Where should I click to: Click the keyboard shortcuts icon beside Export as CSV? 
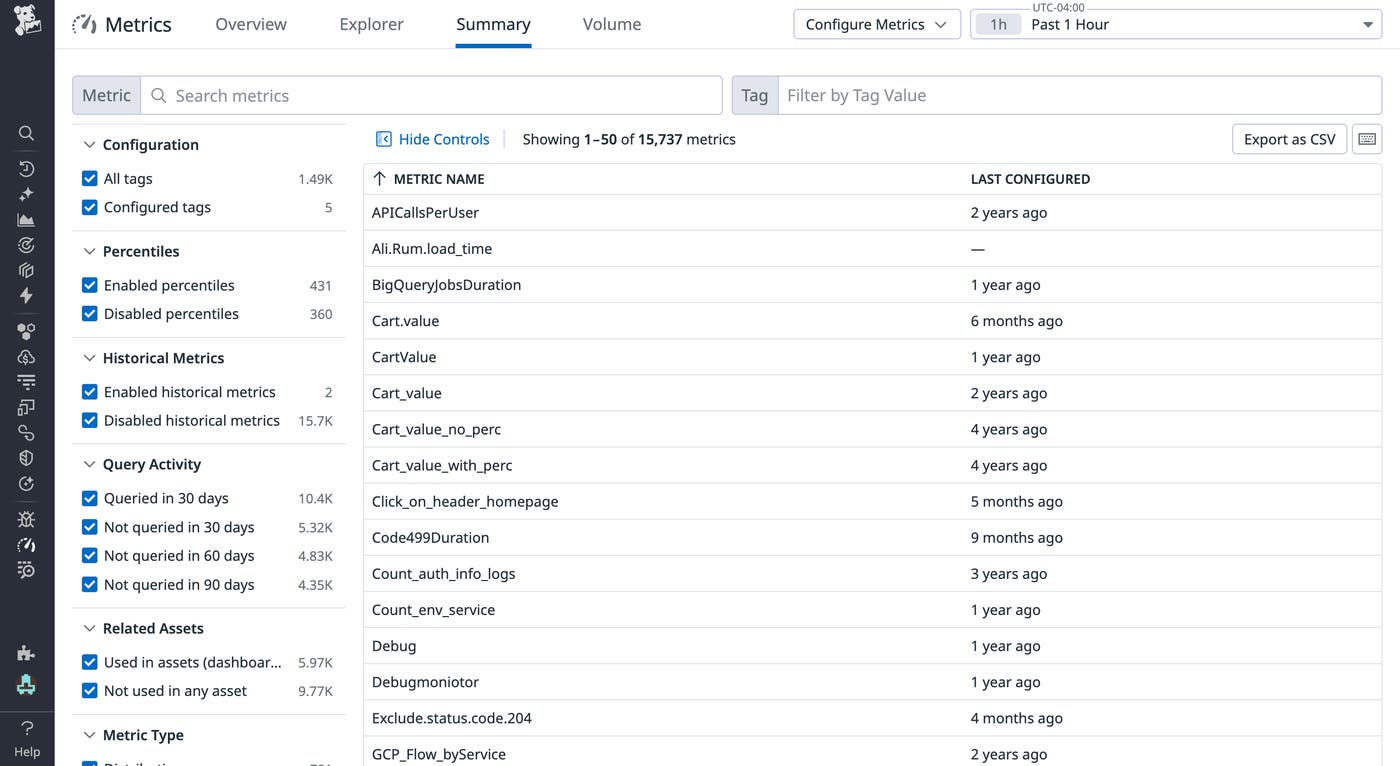tap(1366, 139)
